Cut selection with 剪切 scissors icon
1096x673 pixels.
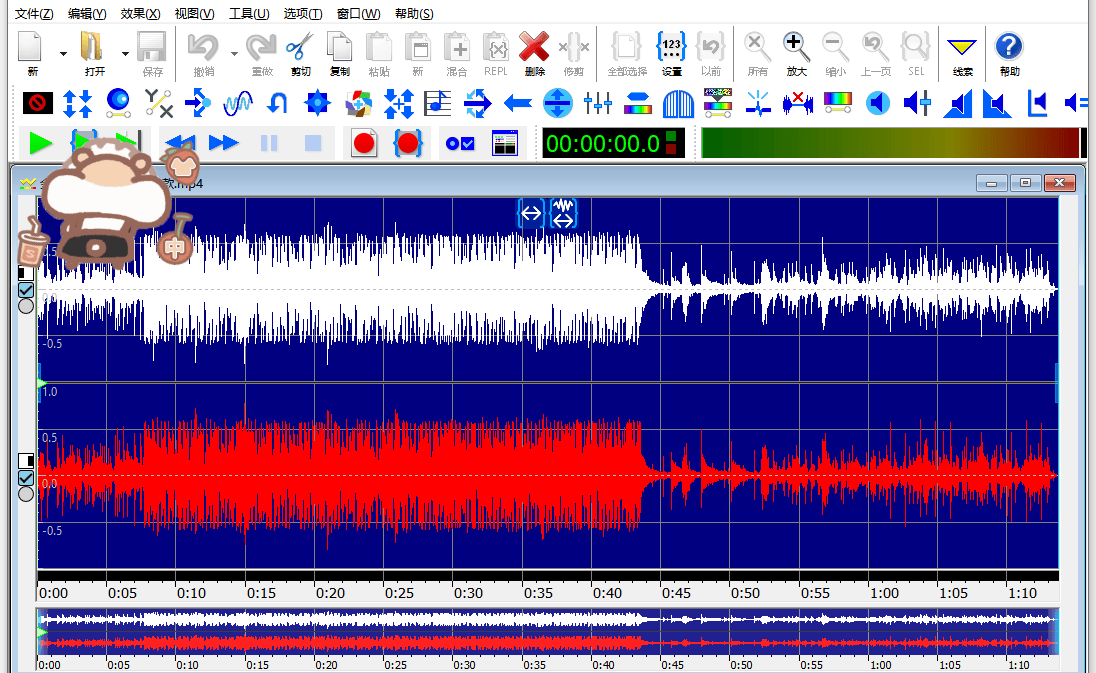point(300,53)
